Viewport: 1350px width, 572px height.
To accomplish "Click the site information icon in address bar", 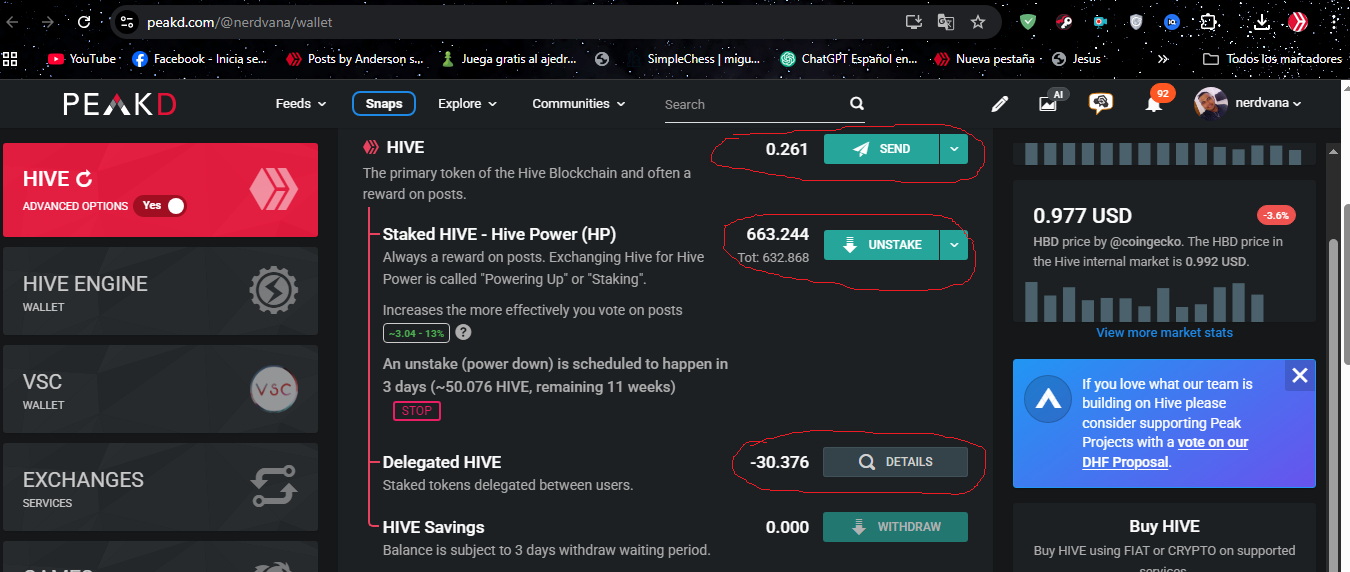I will [125, 21].
